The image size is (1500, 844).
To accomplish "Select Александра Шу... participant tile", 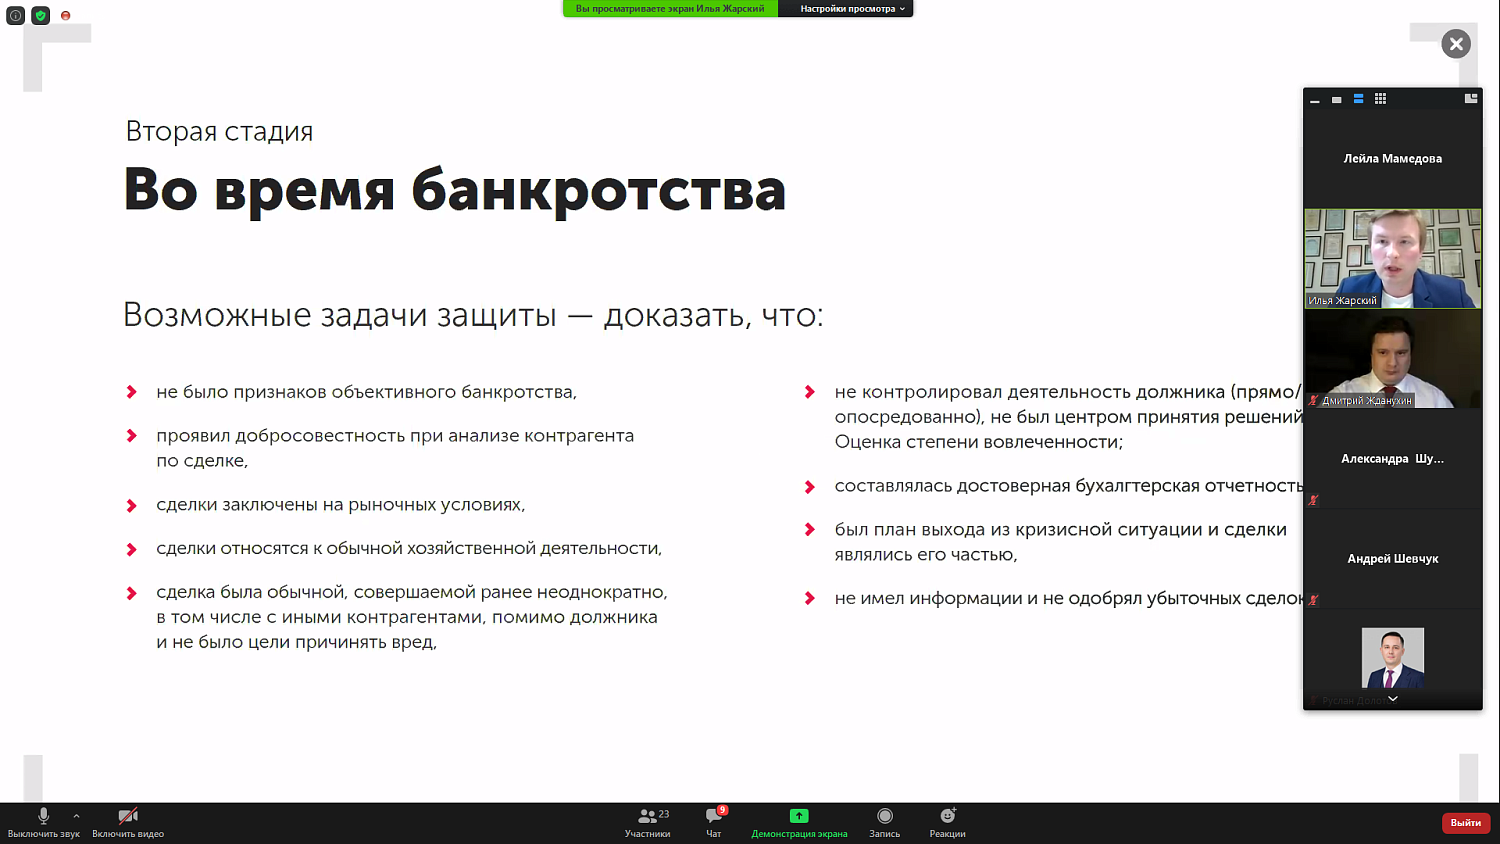I will point(1393,458).
